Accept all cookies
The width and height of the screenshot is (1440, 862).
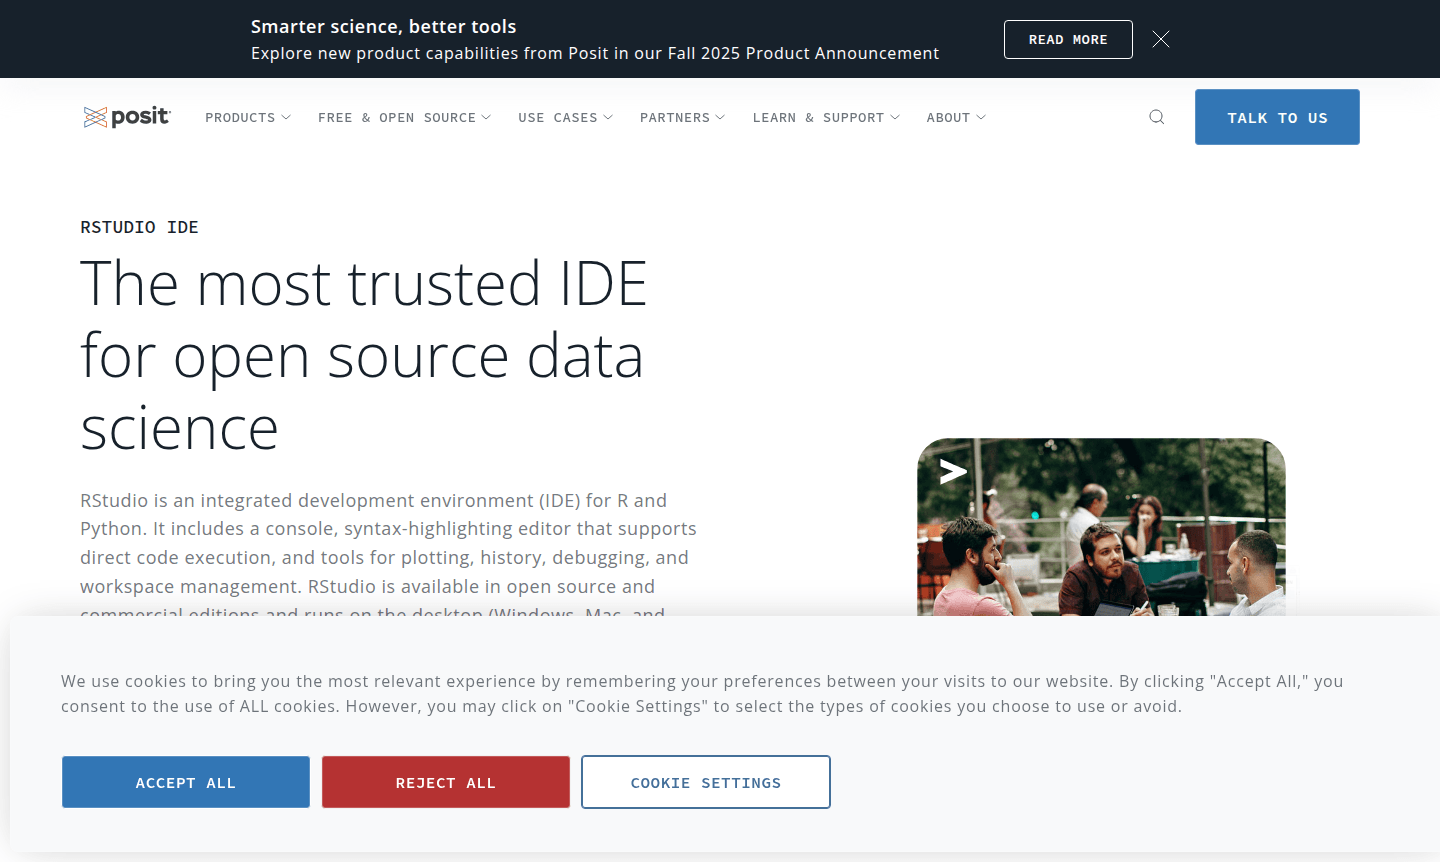186,782
